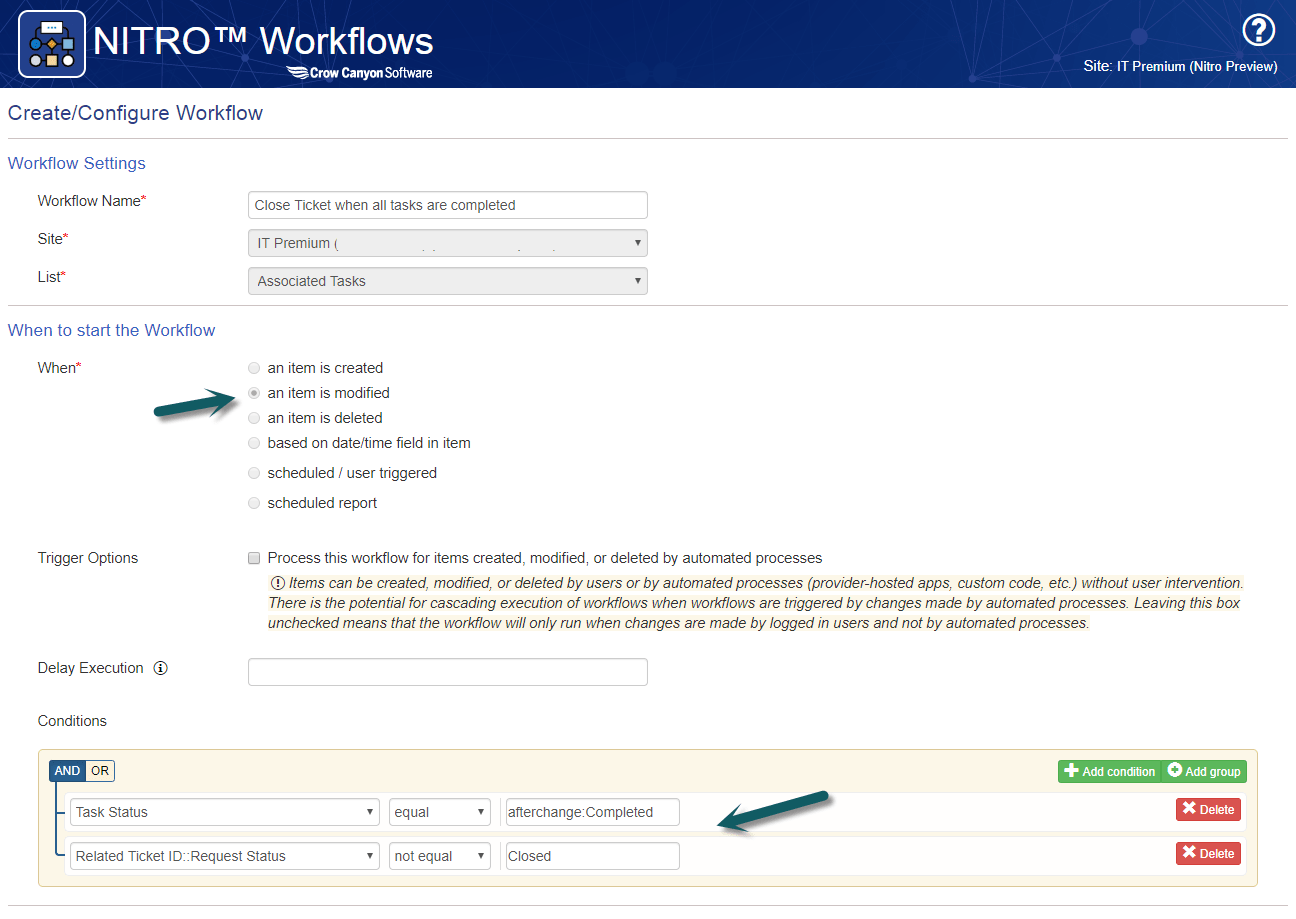
Task: Click the 'Conditions' label
Action: tap(72, 721)
